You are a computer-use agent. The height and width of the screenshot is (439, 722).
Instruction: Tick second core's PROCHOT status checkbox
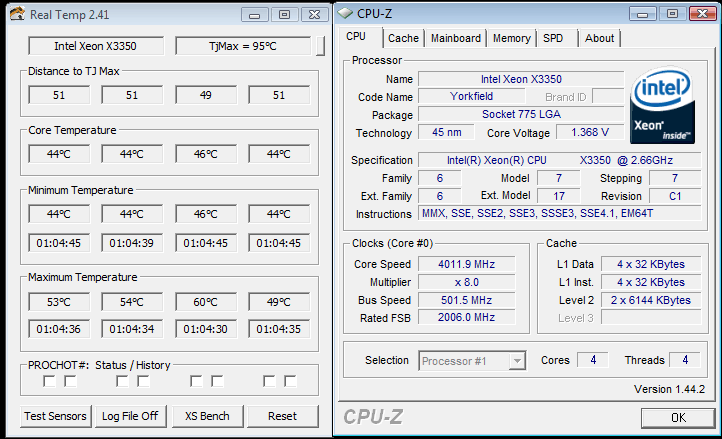(122, 381)
